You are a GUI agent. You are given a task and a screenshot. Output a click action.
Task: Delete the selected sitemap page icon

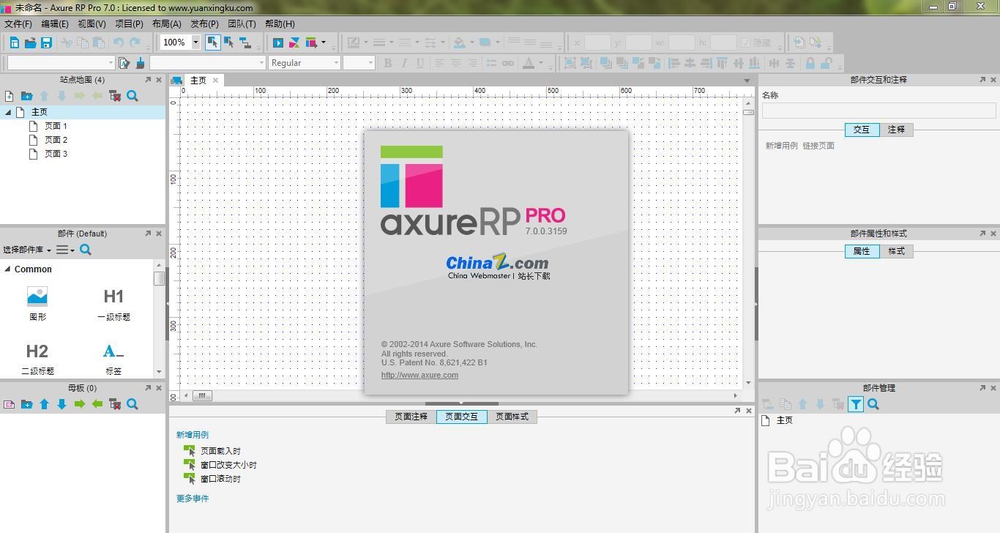click(x=115, y=96)
